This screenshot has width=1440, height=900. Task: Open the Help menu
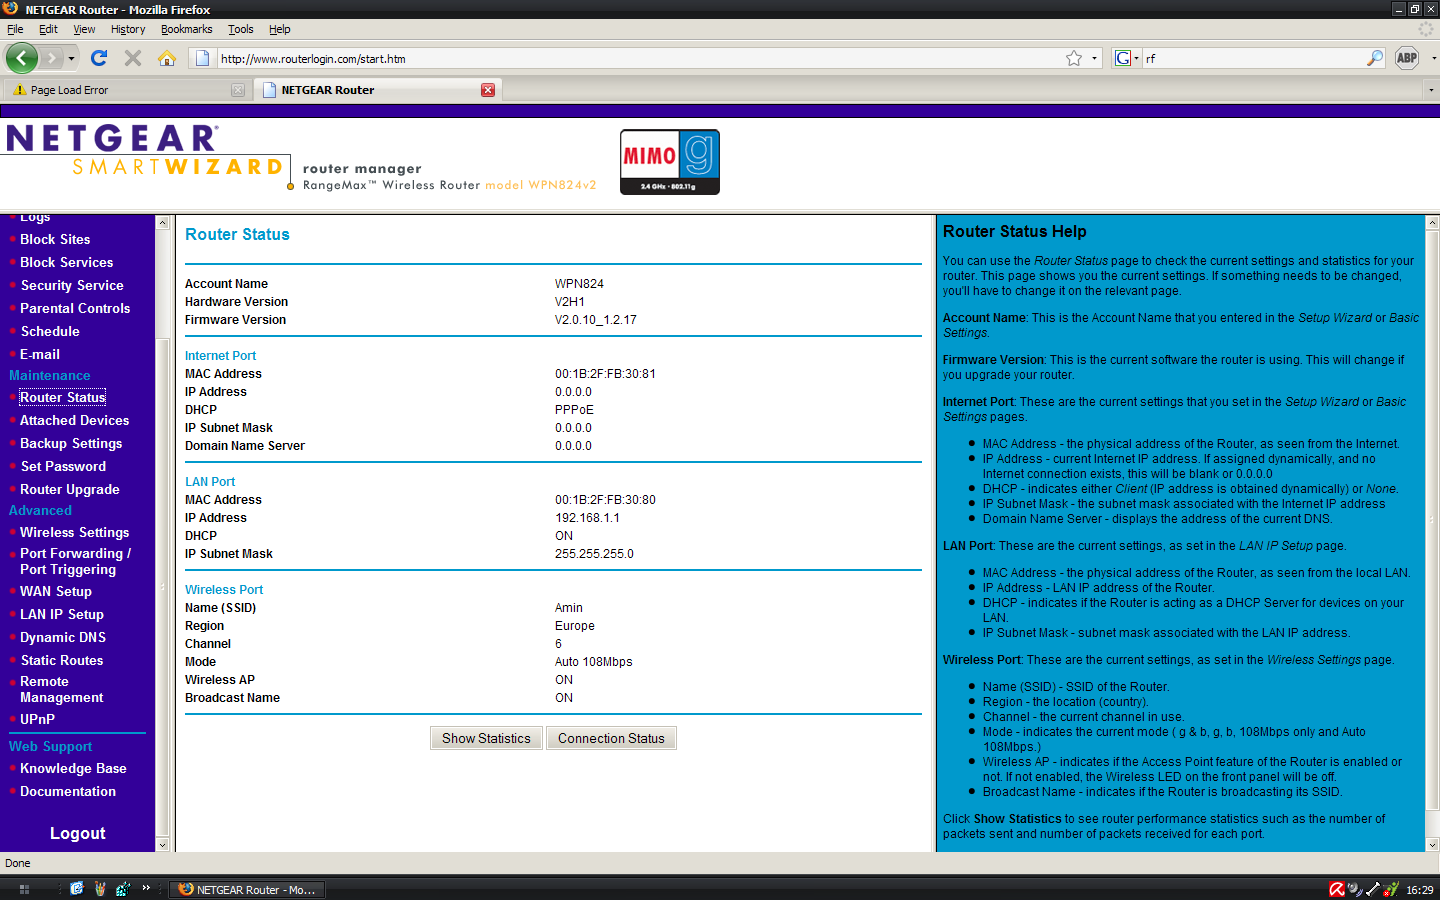(280, 29)
